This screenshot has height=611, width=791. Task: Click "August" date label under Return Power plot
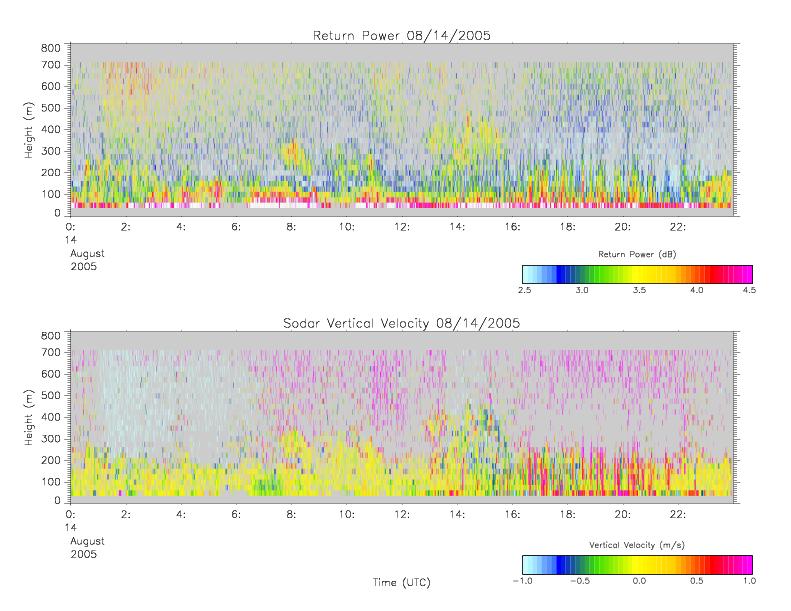(x=87, y=254)
